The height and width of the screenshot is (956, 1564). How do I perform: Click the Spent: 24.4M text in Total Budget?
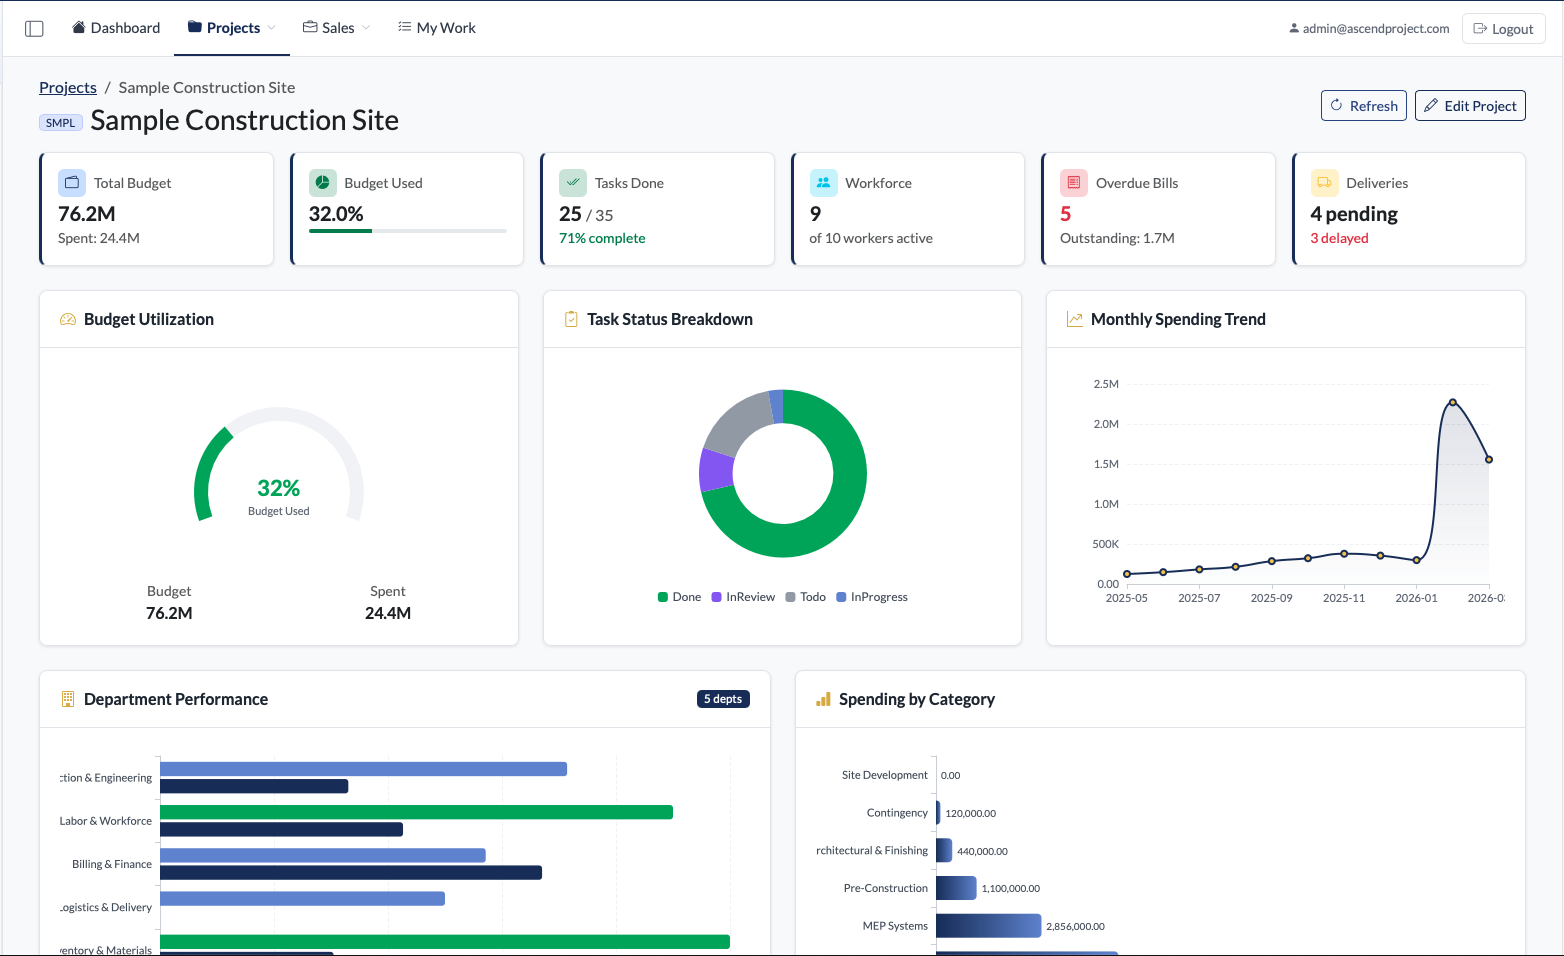pos(99,238)
